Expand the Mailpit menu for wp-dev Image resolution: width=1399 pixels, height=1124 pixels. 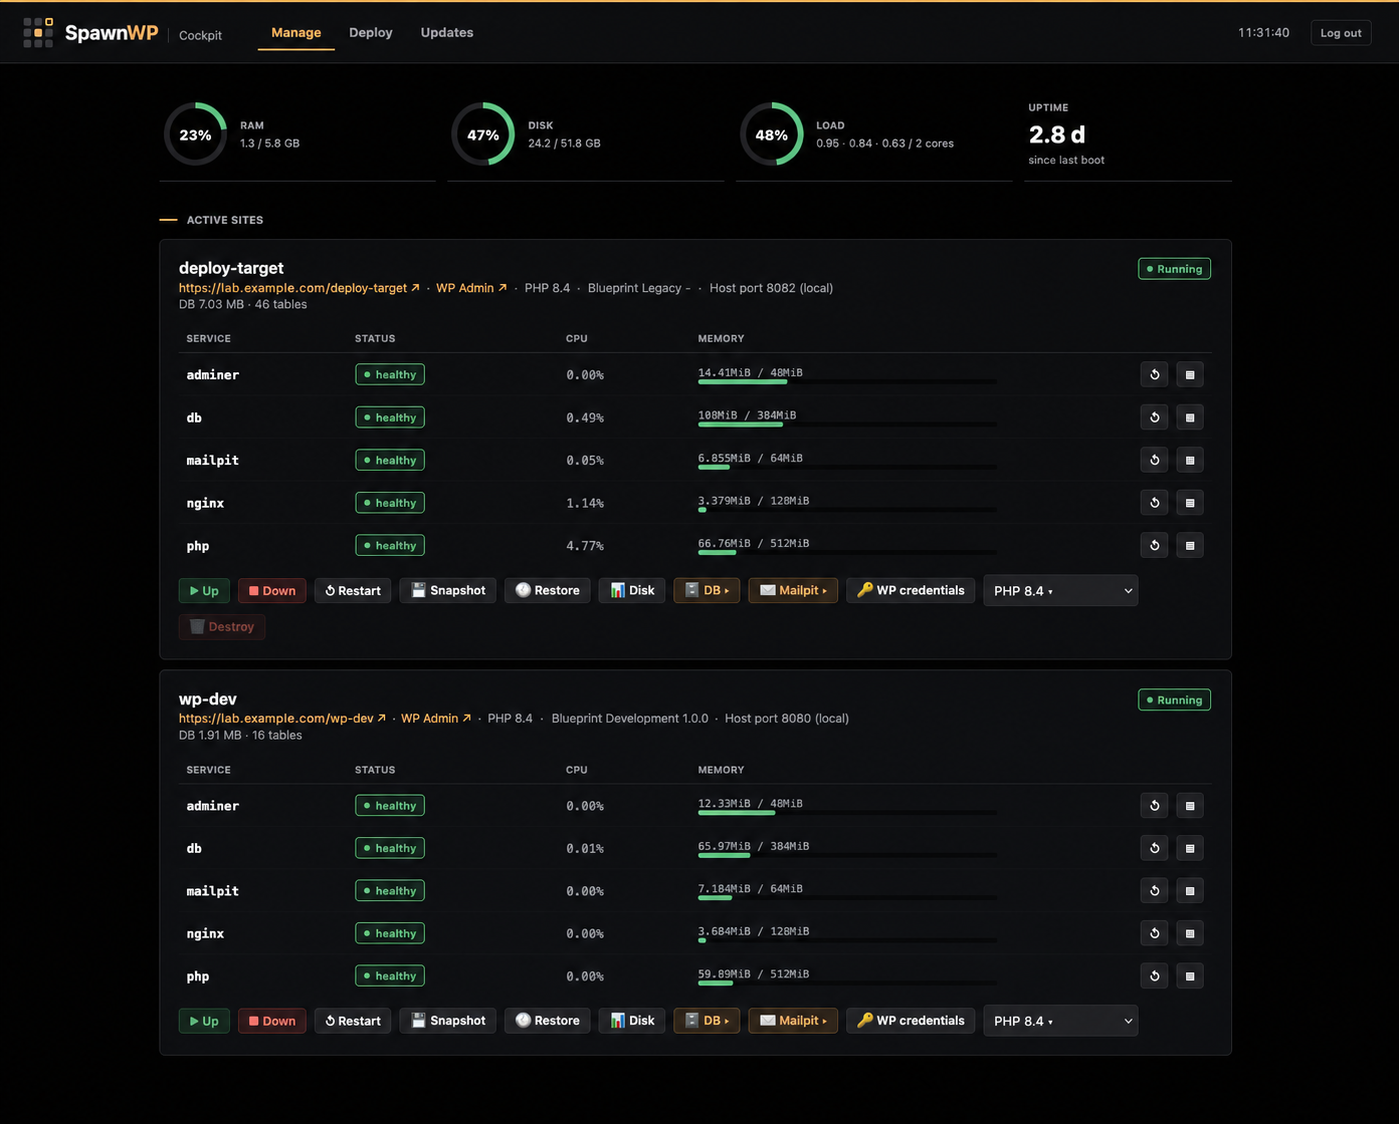pos(793,1021)
